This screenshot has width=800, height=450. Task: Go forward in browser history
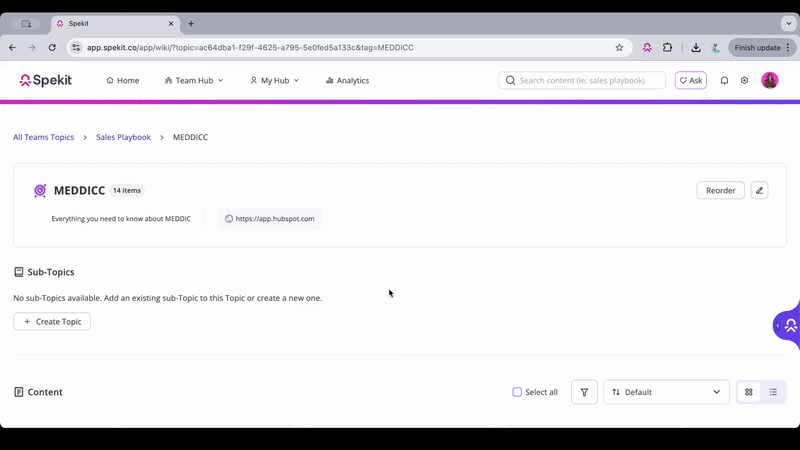32,47
